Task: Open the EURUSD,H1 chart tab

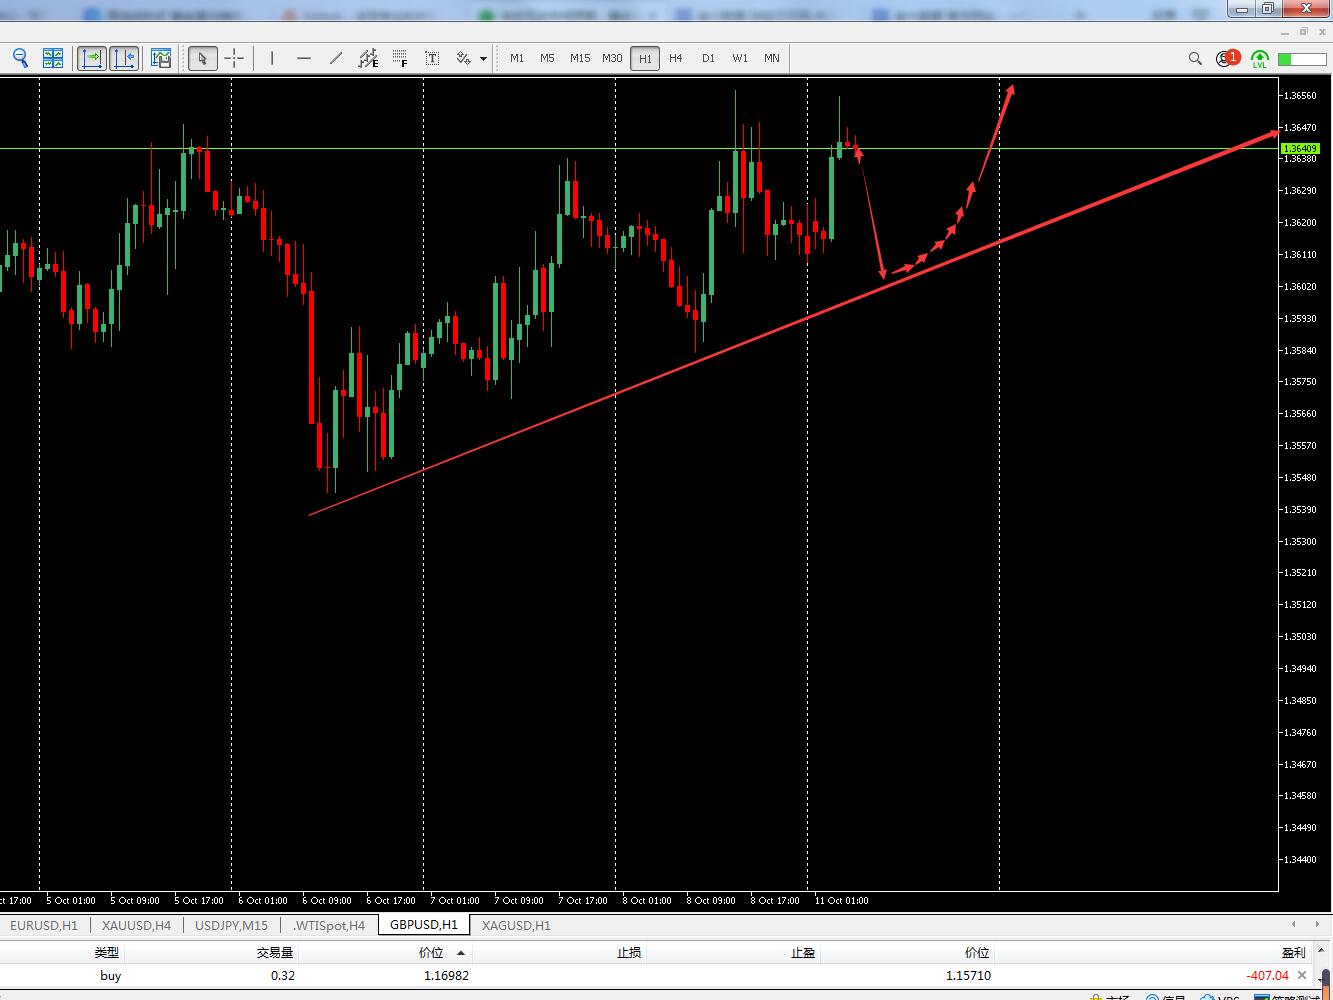Action: (44, 925)
